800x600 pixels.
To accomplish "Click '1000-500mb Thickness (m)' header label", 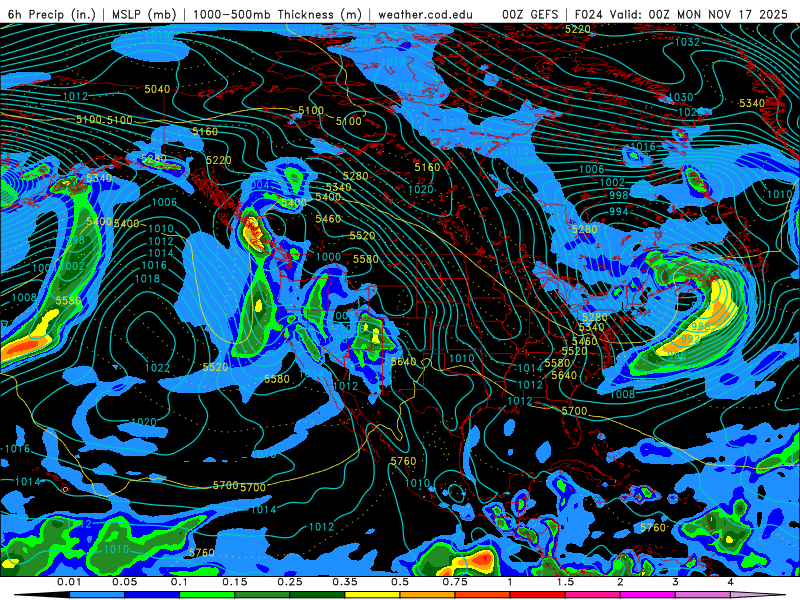I will tap(277, 14).
